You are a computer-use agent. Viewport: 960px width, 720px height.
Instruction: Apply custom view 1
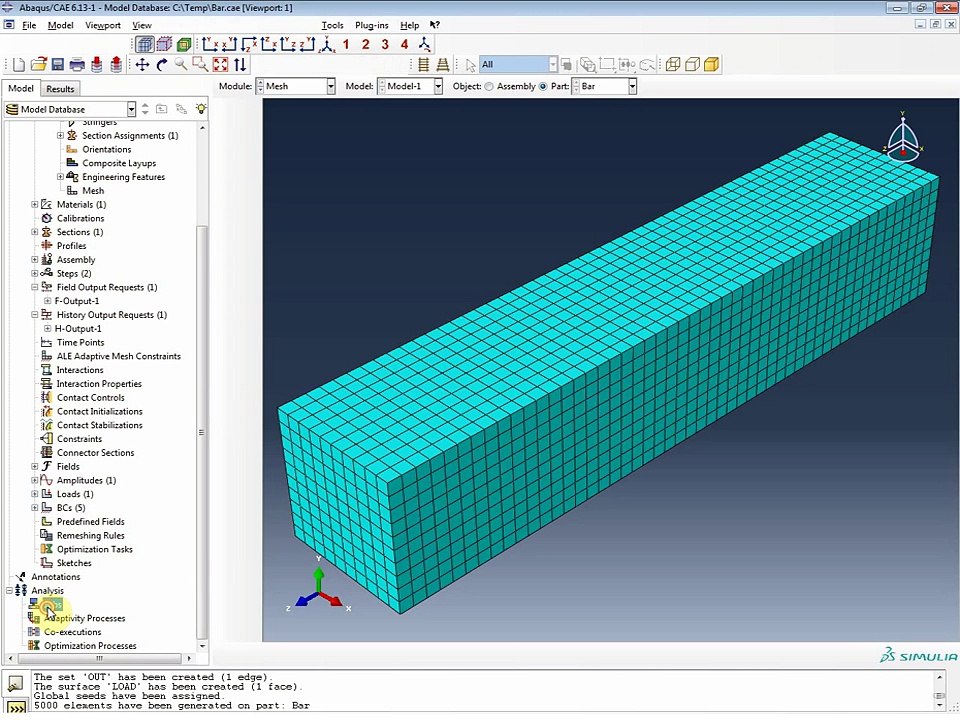[346, 44]
